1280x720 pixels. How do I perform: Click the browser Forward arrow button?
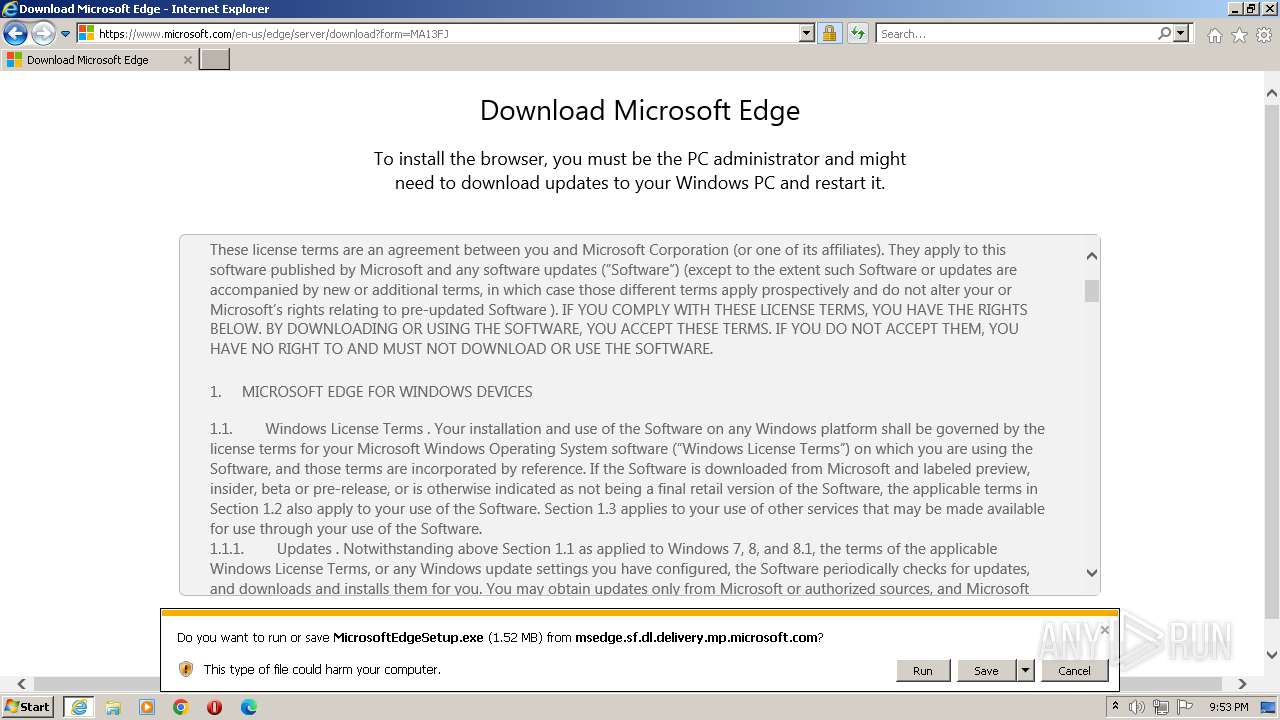point(43,34)
